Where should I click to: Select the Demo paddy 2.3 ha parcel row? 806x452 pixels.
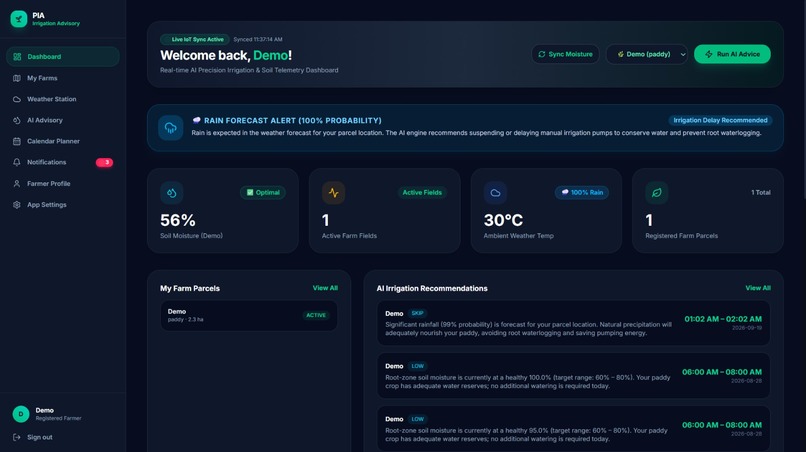pyautogui.click(x=249, y=315)
